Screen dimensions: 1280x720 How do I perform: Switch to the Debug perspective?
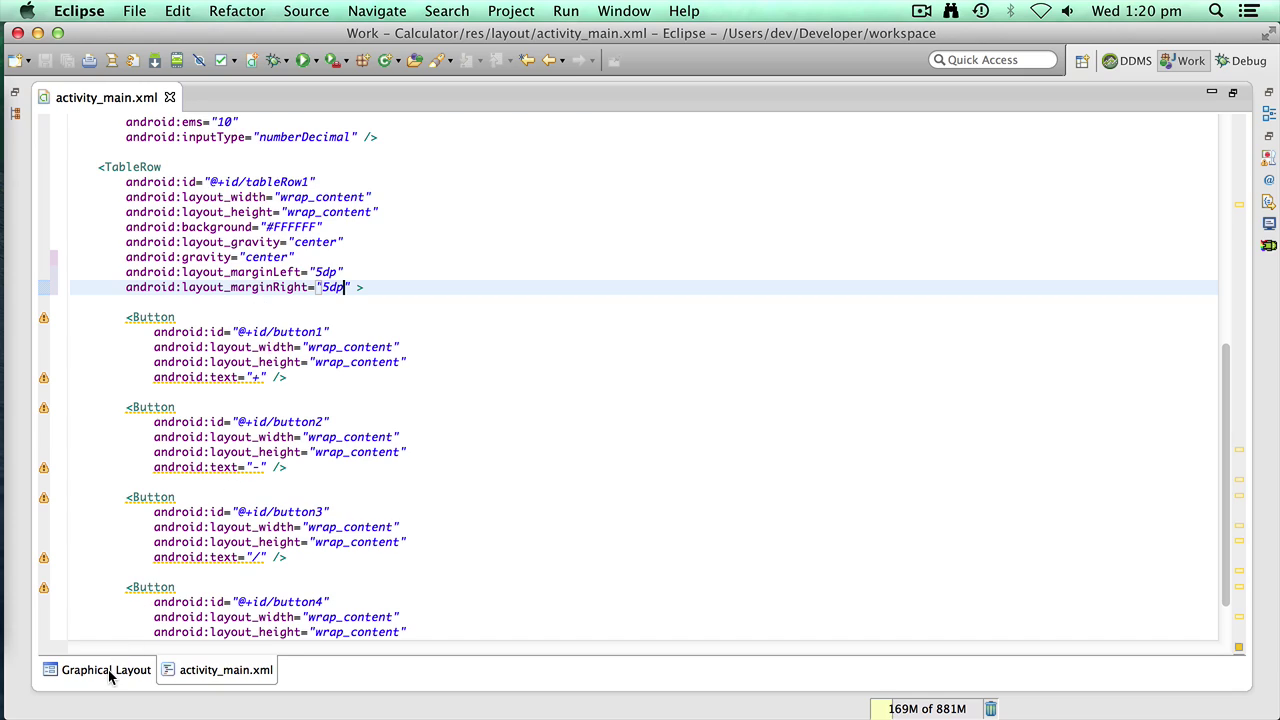[x=1241, y=61]
